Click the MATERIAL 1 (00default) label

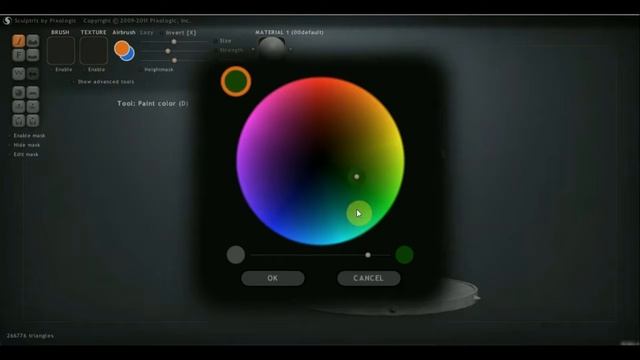(289, 32)
